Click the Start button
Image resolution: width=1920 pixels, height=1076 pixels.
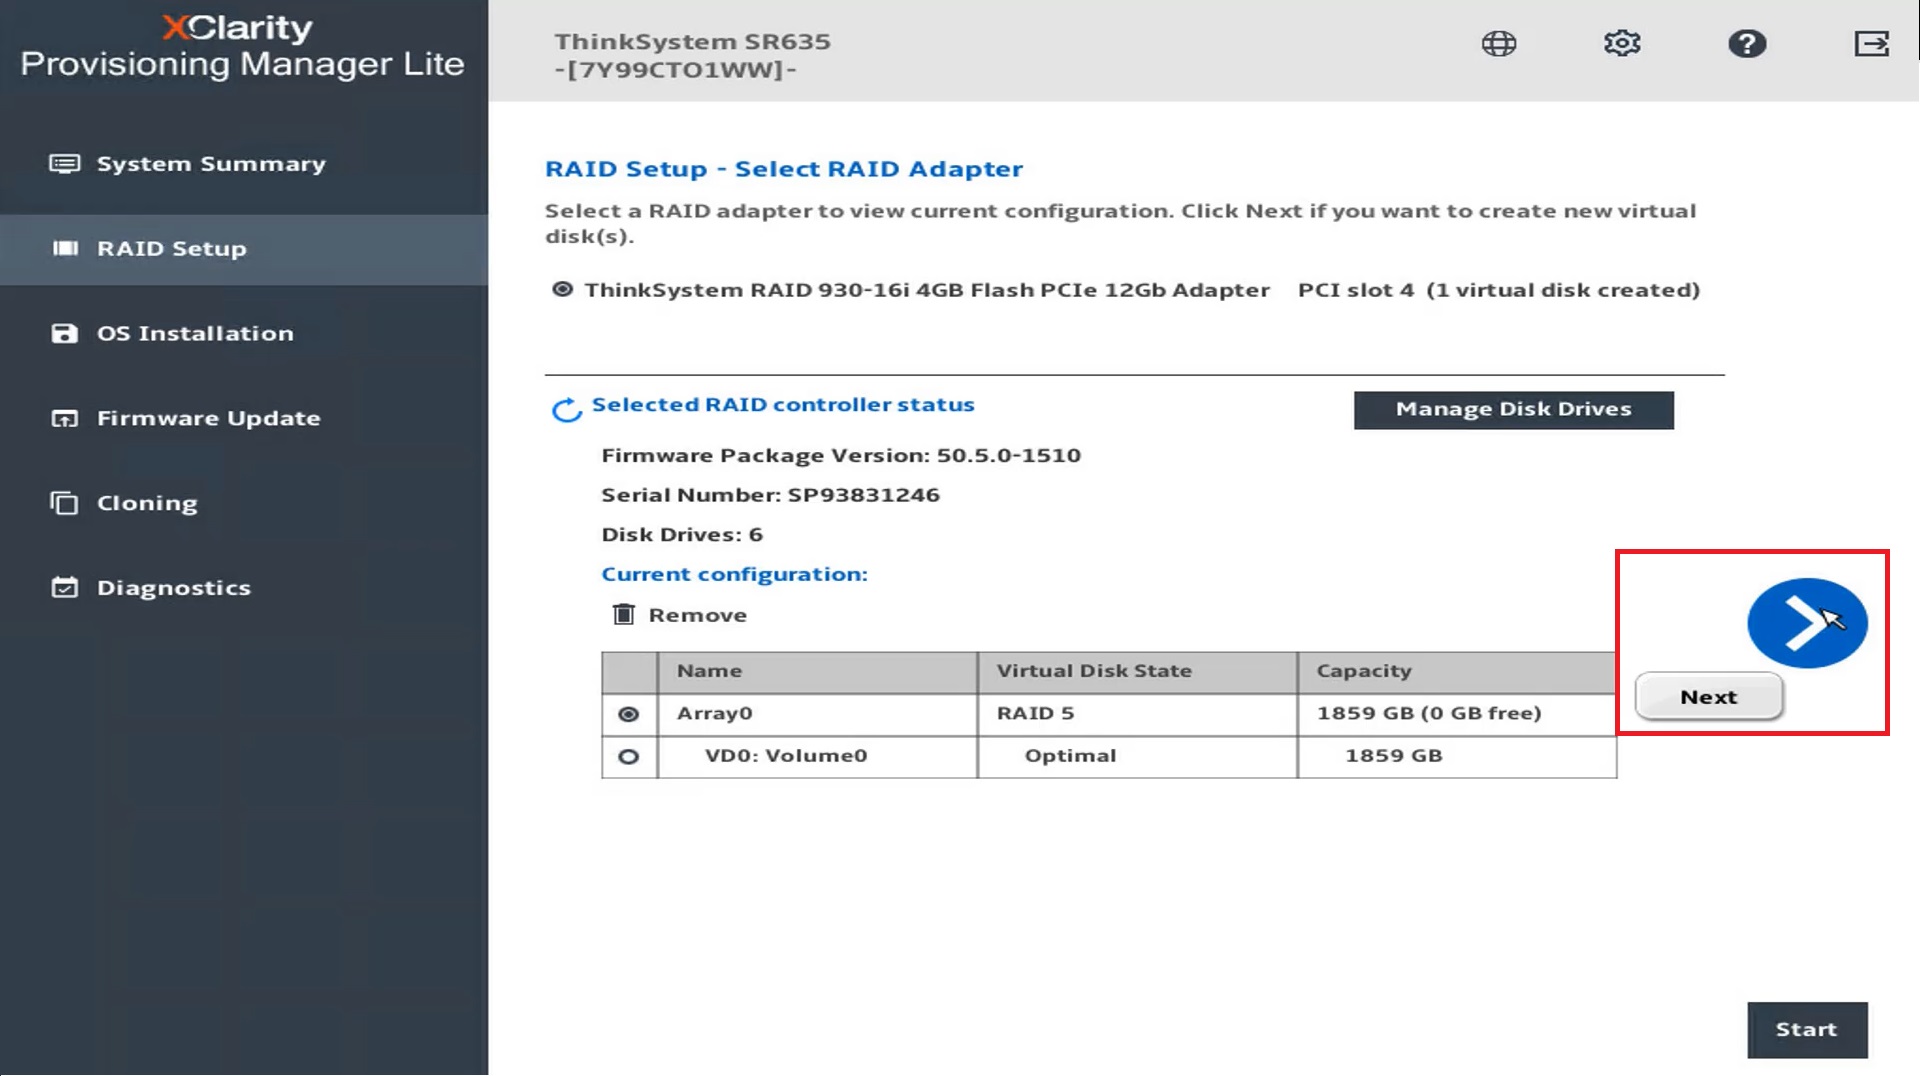click(1807, 1029)
